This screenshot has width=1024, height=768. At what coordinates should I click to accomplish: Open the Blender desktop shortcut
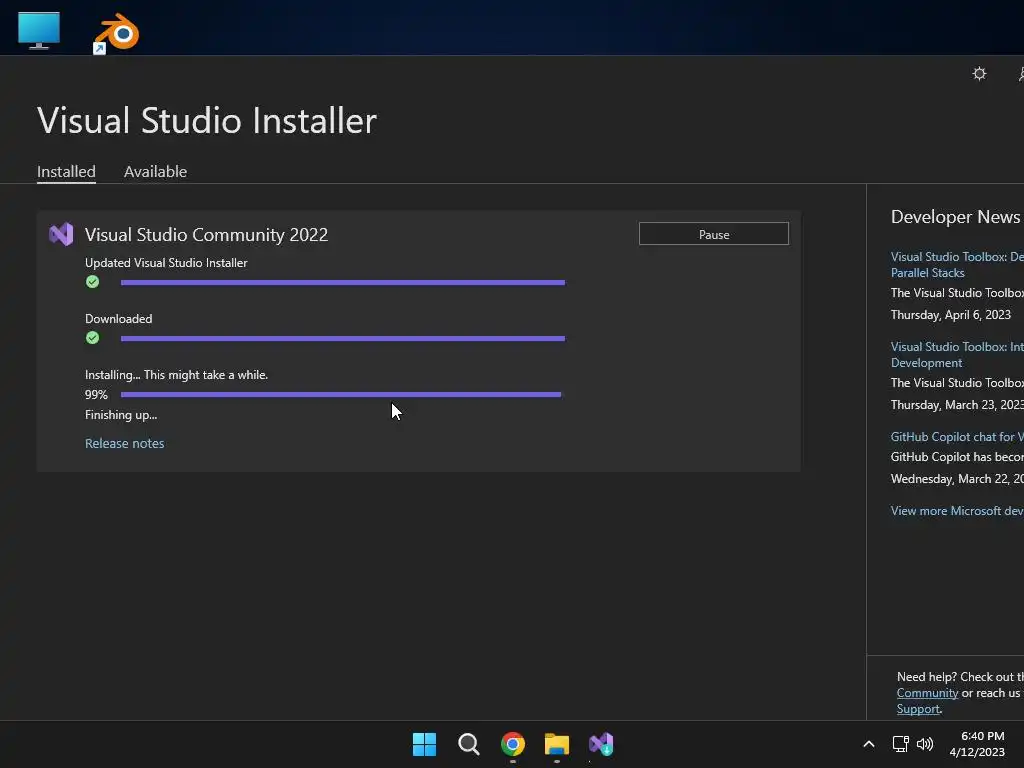coord(117,33)
